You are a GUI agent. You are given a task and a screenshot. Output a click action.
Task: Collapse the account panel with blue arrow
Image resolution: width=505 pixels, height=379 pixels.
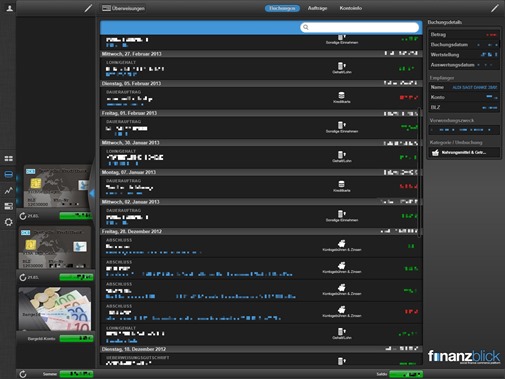point(92,193)
